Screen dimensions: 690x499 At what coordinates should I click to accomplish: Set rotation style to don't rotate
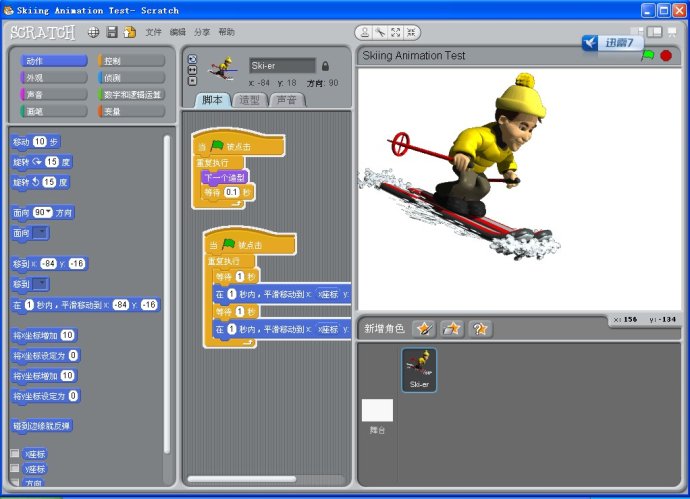click(x=192, y=81)
